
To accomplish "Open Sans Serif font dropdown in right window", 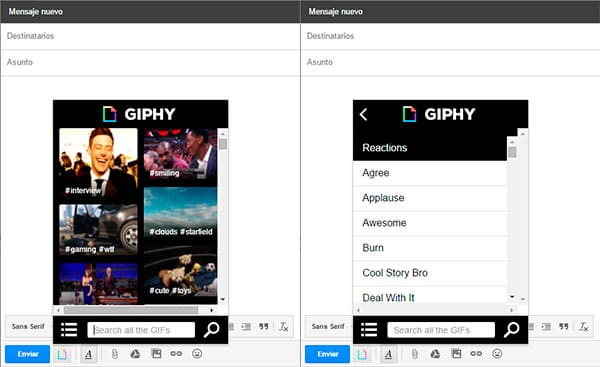I will point(328,326).
